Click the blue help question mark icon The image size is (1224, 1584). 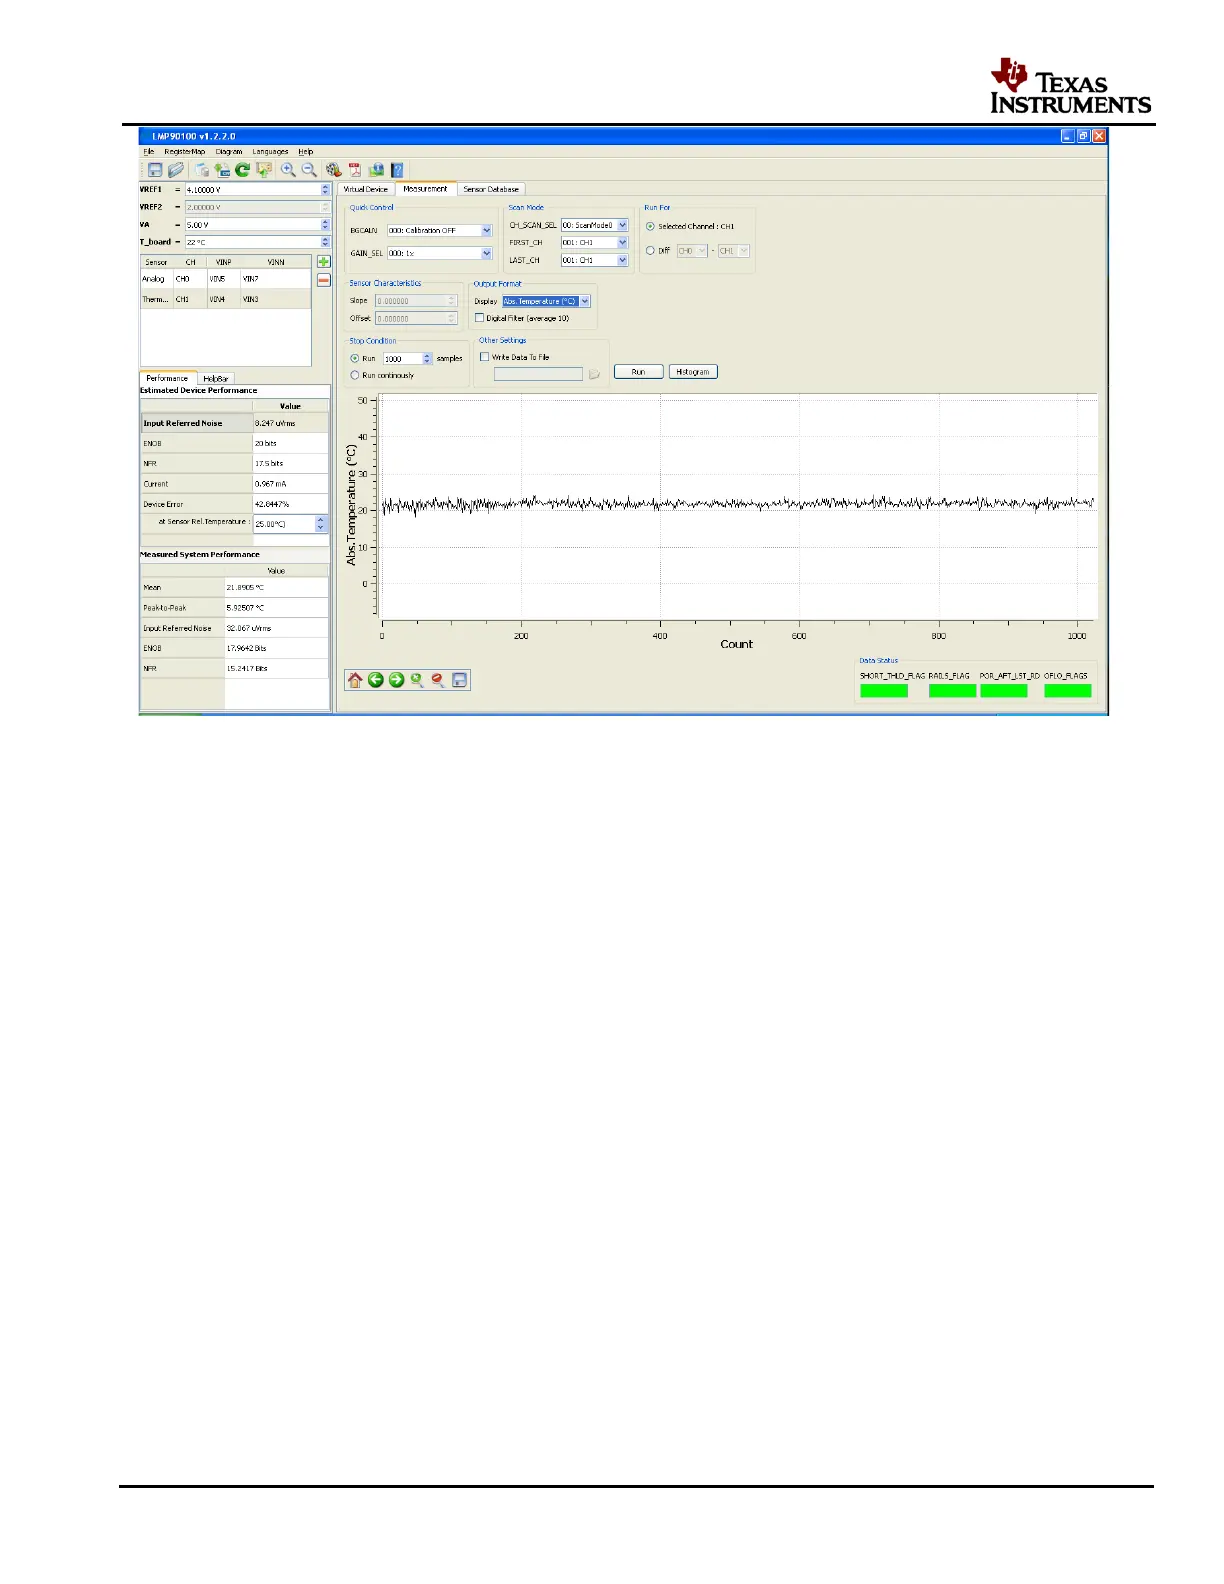[397, 170]
